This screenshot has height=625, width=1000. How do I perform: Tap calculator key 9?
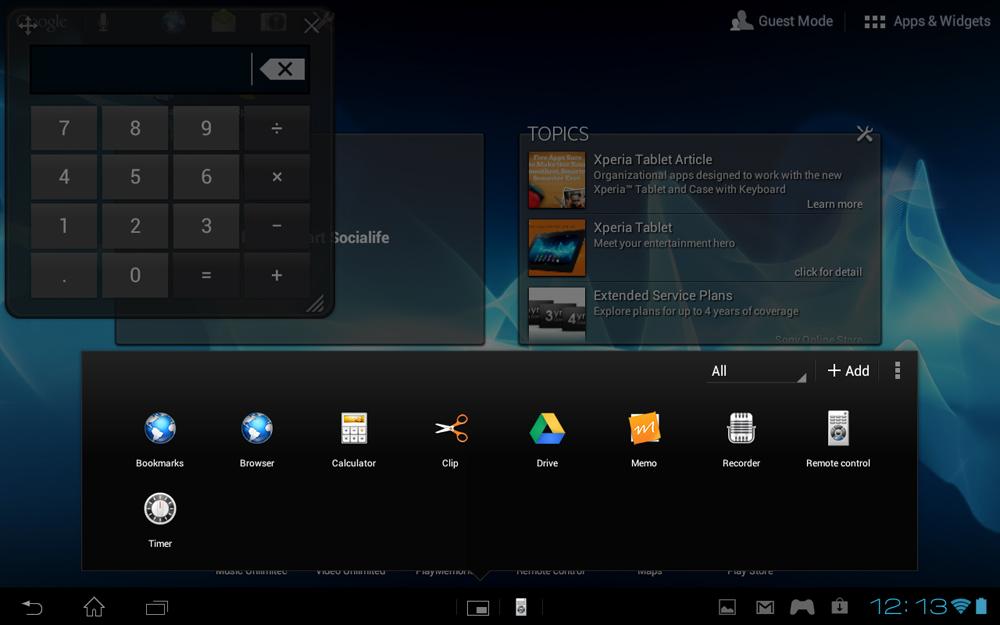[206, 128]
